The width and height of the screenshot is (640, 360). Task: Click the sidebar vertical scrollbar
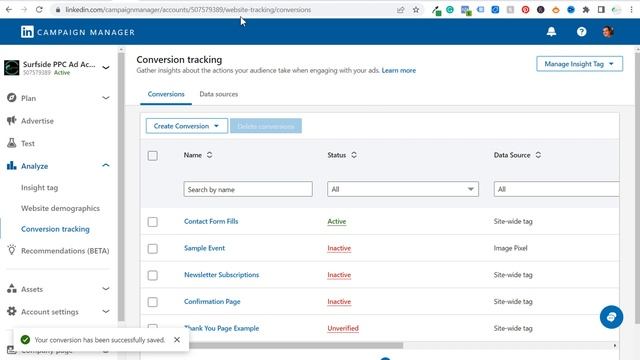121,186
